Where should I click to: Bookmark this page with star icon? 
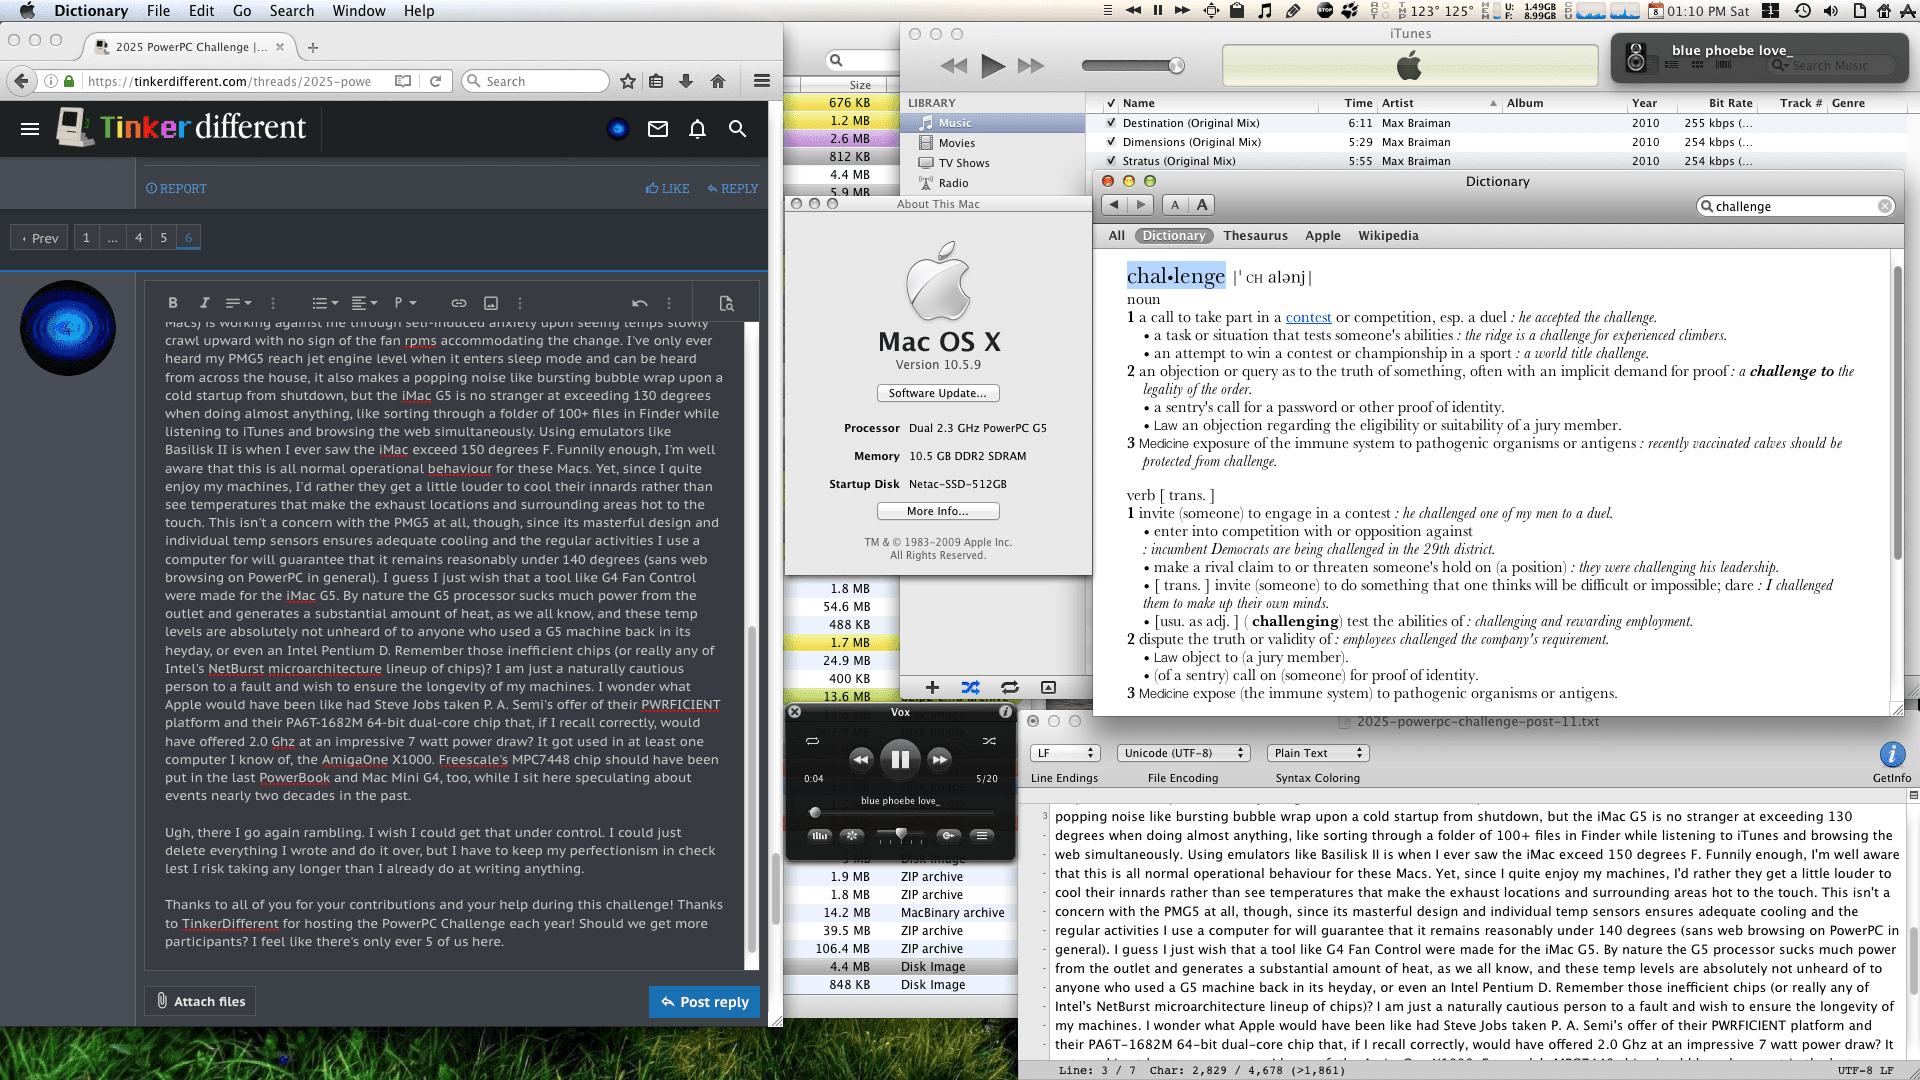628,81
